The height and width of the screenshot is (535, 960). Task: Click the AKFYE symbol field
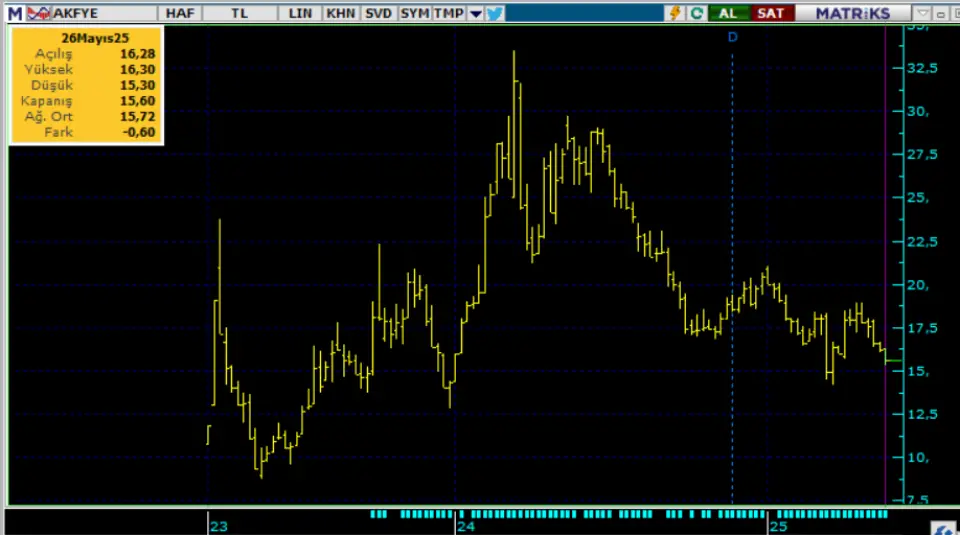point(104,13)
